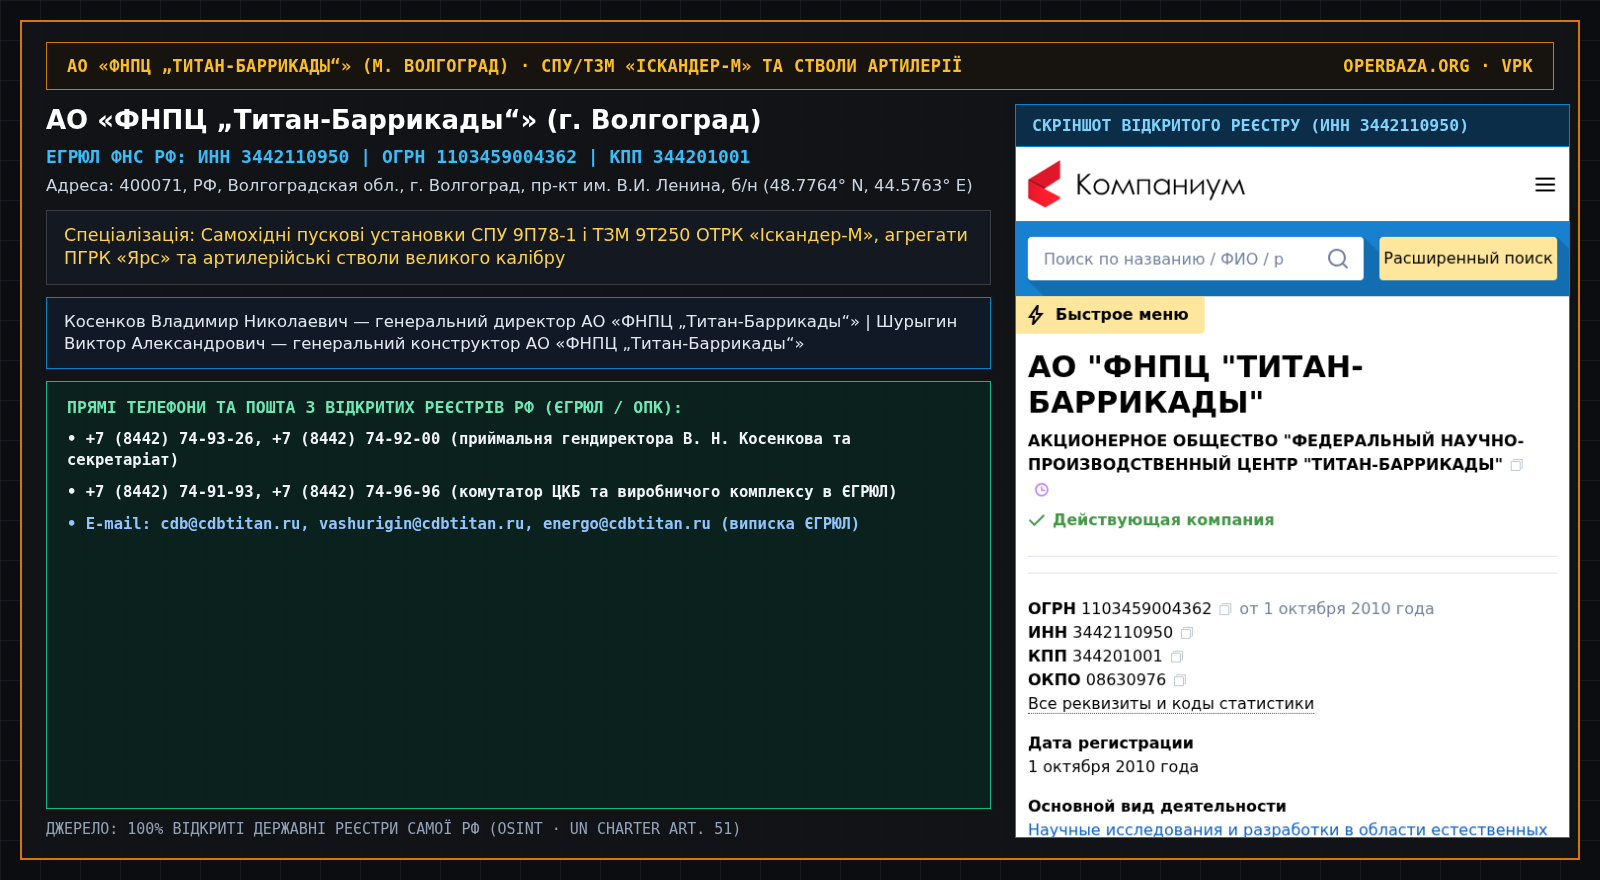The width and height of the screenshot is (1600, 880).
Task: Click the purple clock history icon
Action: [1041, 490]
